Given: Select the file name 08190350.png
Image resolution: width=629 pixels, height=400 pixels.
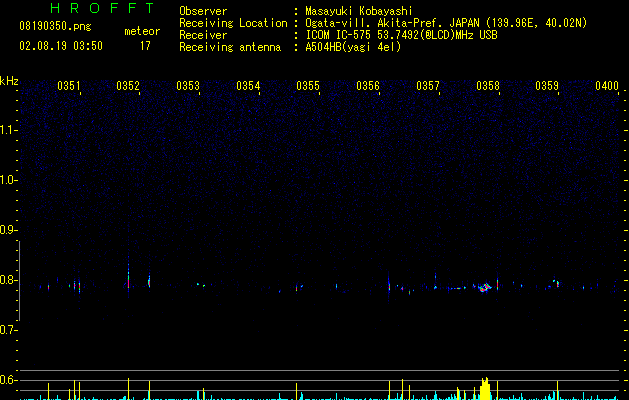Looking at the screenshot, I should click(x=55, y=27).
